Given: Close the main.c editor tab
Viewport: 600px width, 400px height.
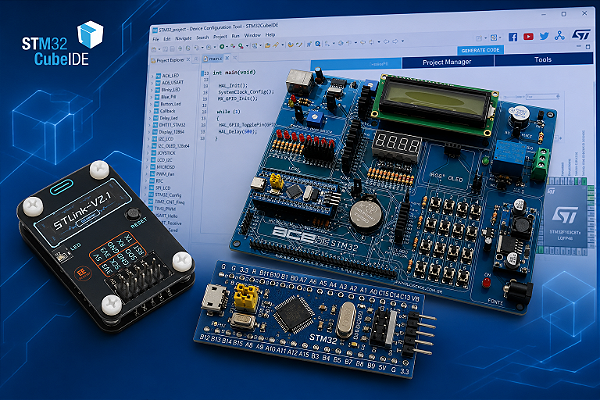Looking at the screenshot, I should point(227,58).
